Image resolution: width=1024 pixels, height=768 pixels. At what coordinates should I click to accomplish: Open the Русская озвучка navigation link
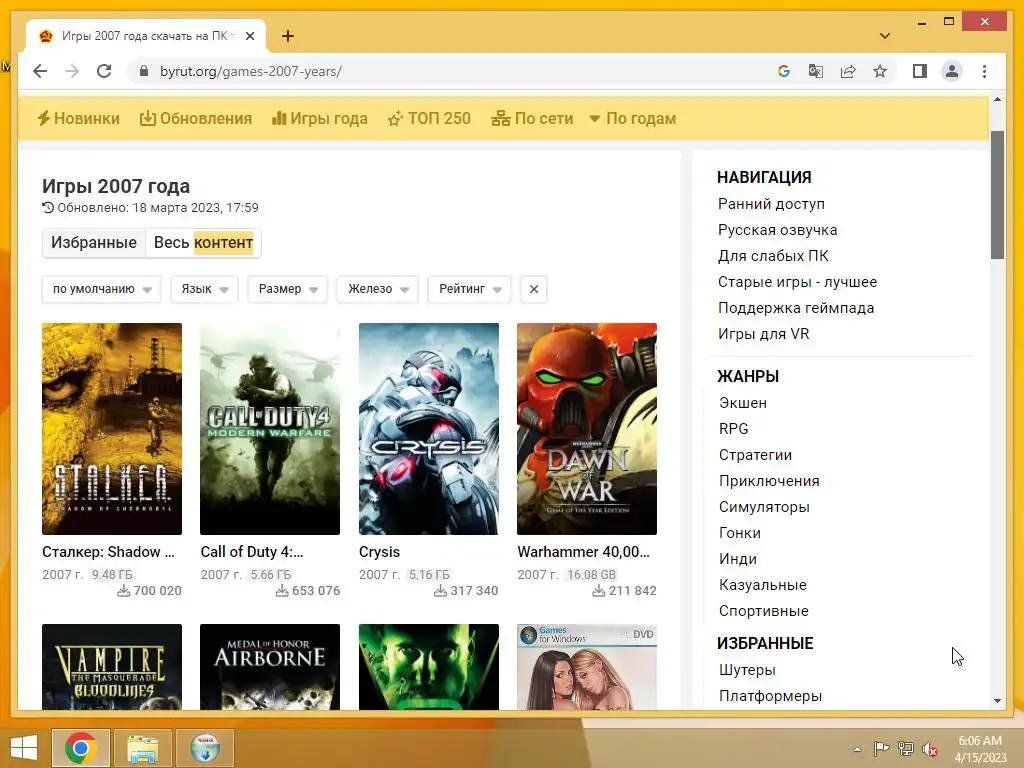click(777, 230)
